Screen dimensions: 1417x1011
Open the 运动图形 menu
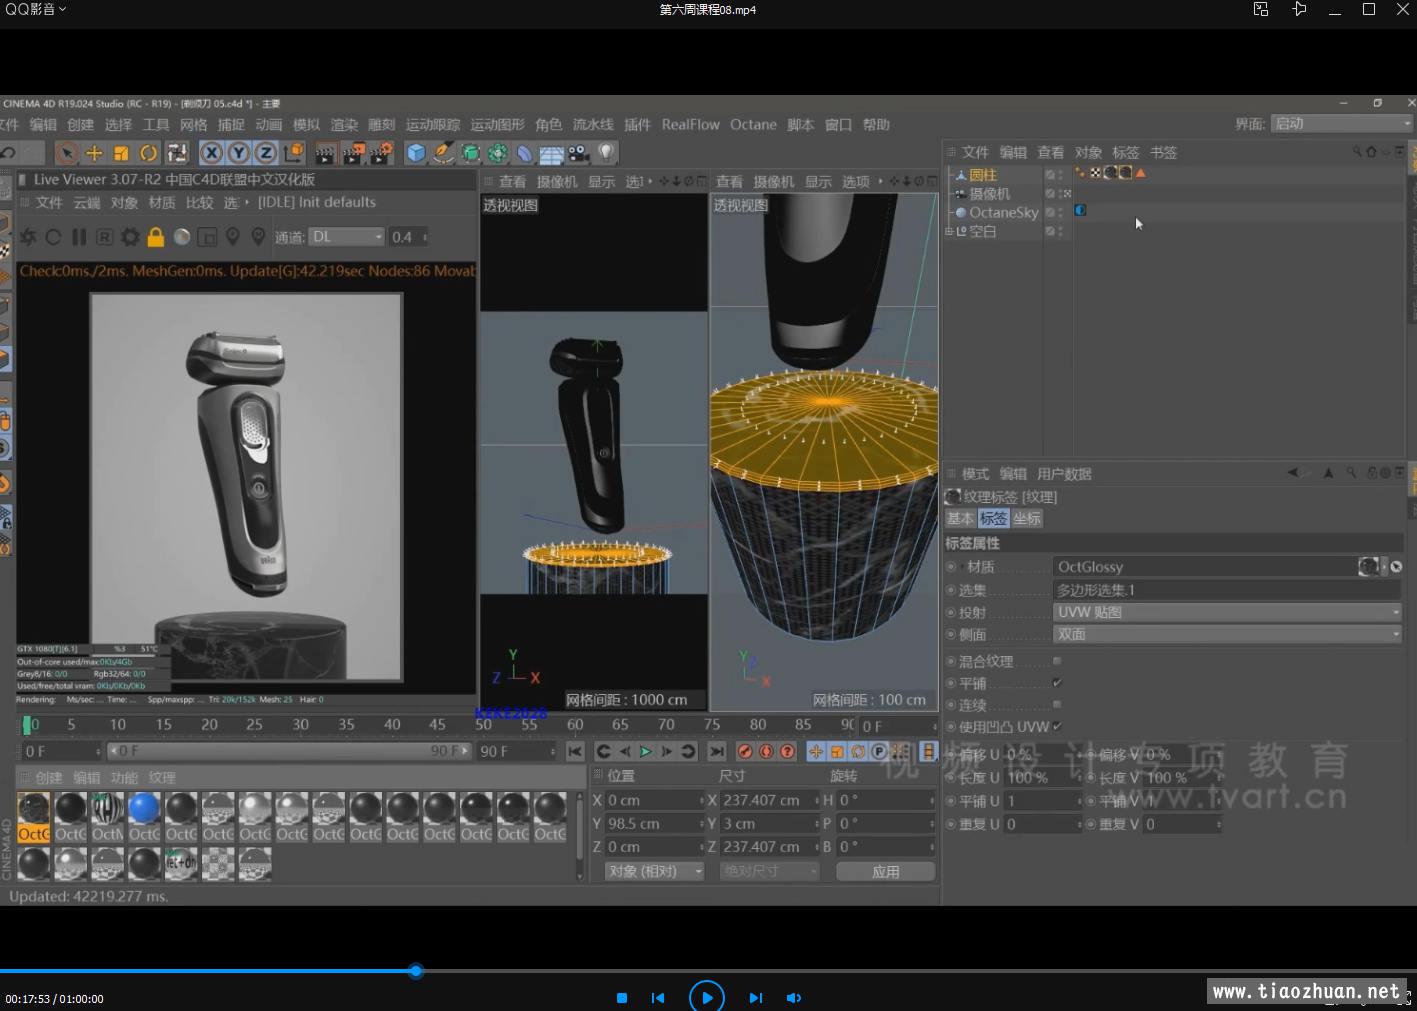(497, 125)
